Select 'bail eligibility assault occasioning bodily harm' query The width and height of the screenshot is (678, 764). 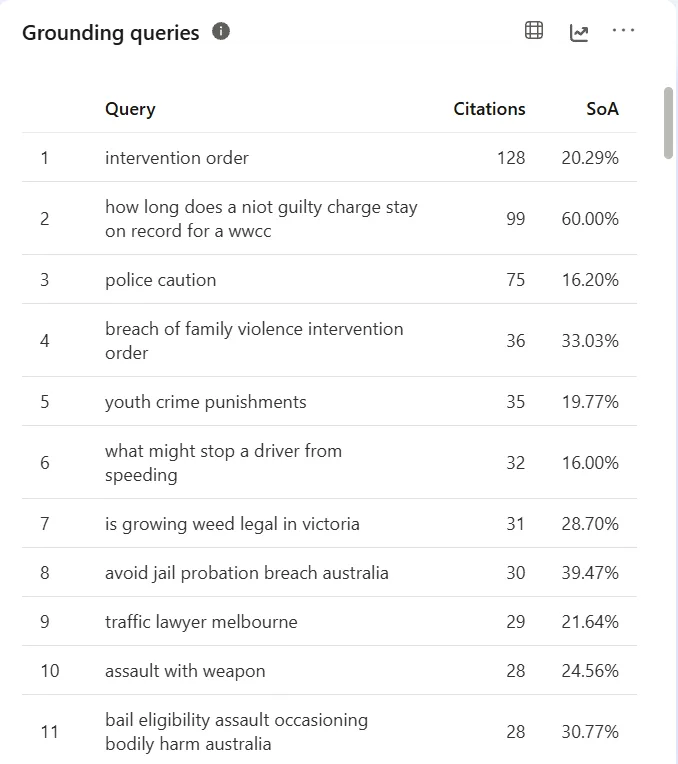(x=236, y=732)
